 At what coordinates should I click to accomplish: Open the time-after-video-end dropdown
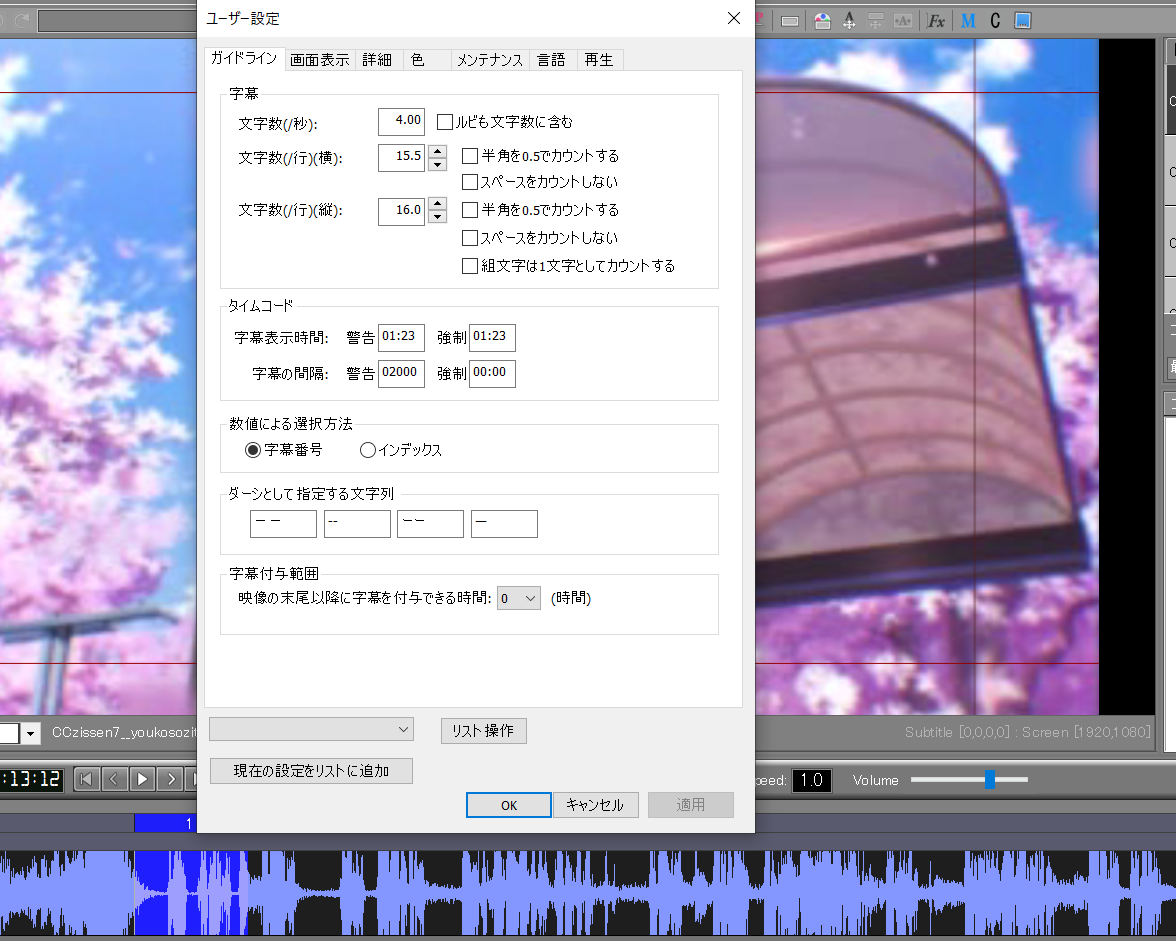point(519,598)
